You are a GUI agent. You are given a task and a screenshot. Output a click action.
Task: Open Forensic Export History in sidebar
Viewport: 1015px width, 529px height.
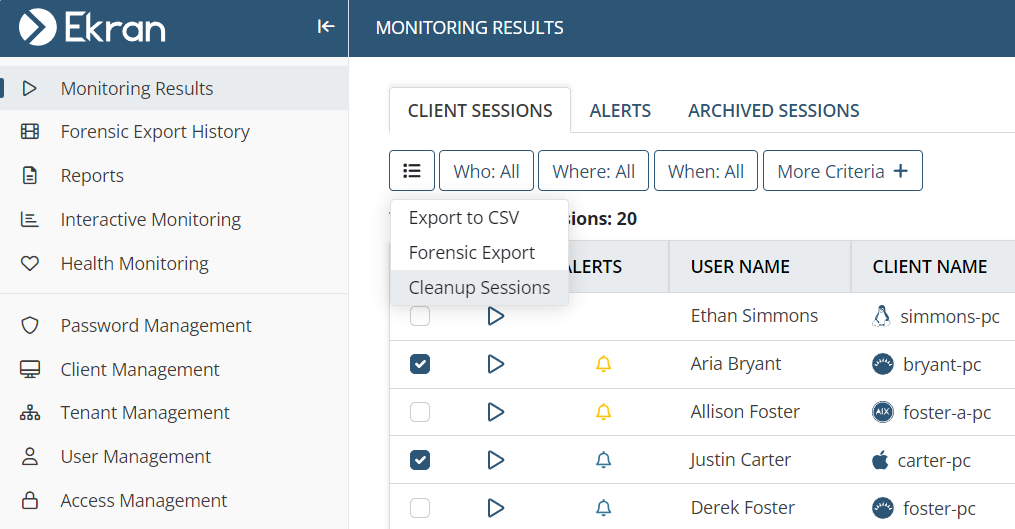(x=155, y=132)
